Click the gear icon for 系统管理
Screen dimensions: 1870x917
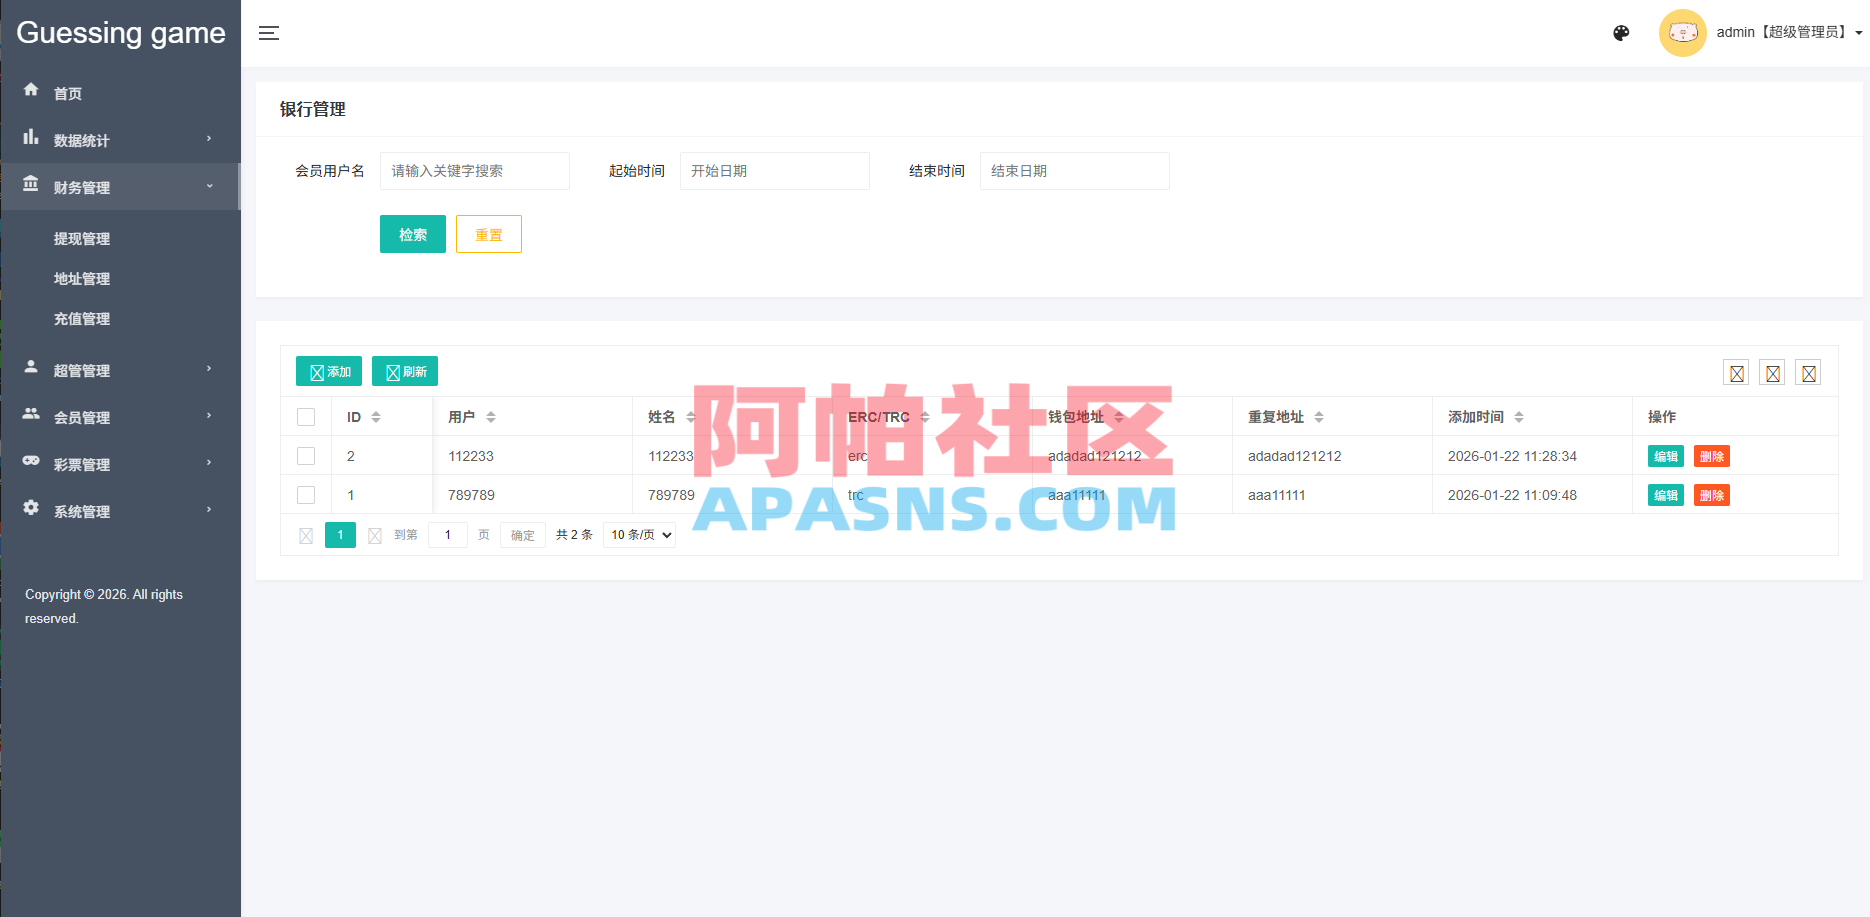point(31,508)
